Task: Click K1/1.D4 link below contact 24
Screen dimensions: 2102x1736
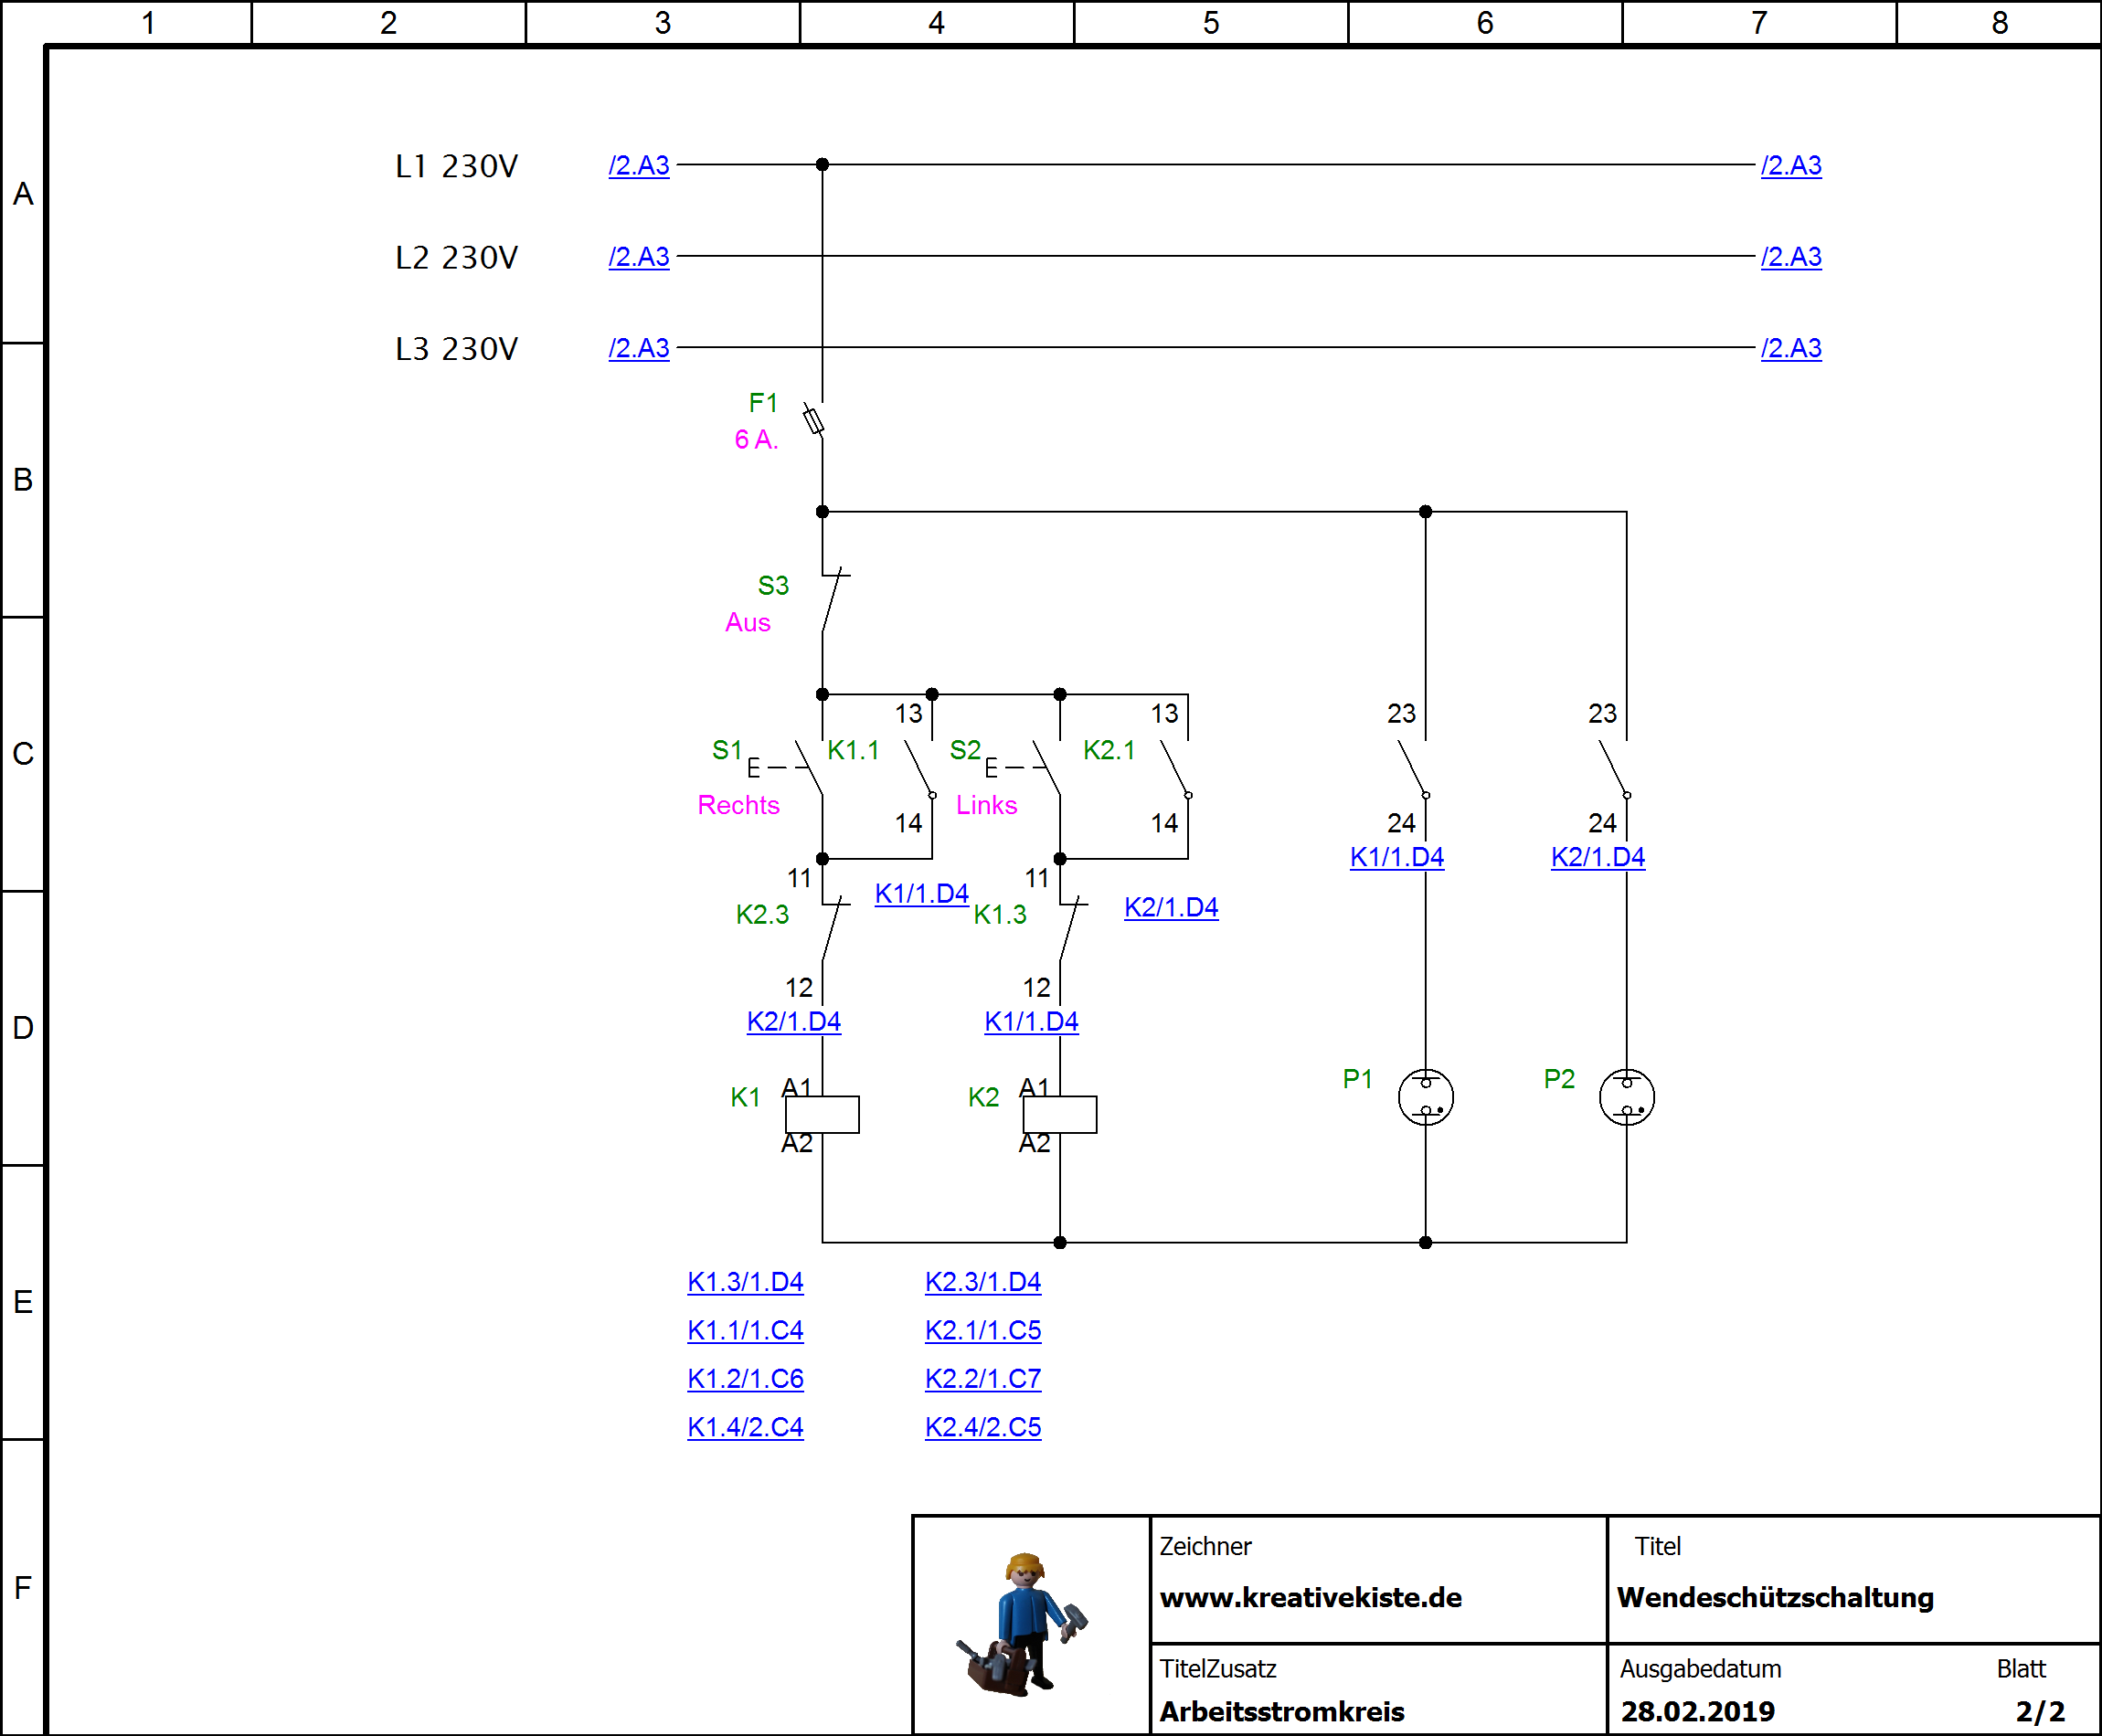Action: [x=1396, y=857]
